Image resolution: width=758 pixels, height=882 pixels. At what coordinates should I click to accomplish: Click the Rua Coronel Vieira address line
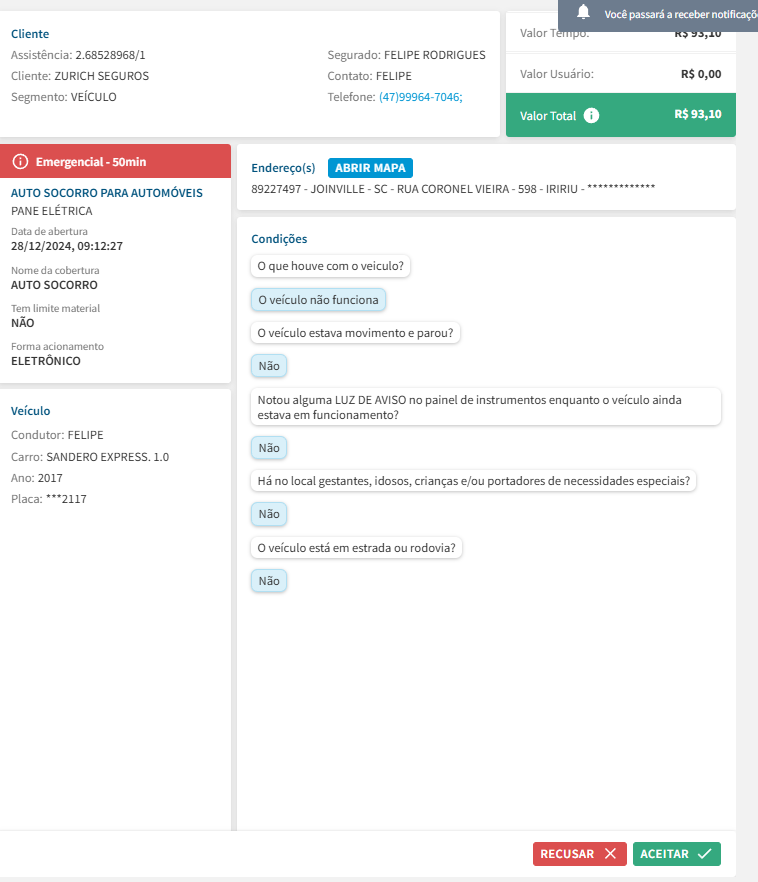[x=455, y=188]
